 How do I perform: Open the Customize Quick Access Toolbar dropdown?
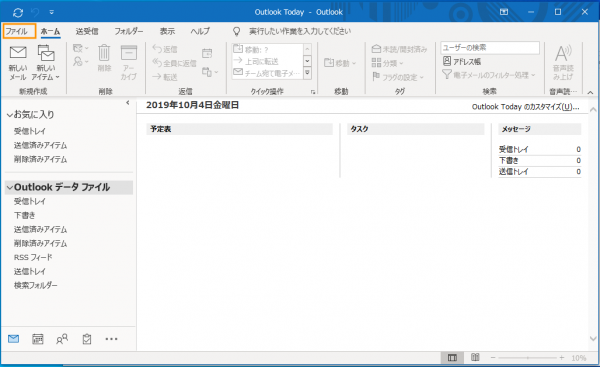pyautogui.click(x=52, y=13)
